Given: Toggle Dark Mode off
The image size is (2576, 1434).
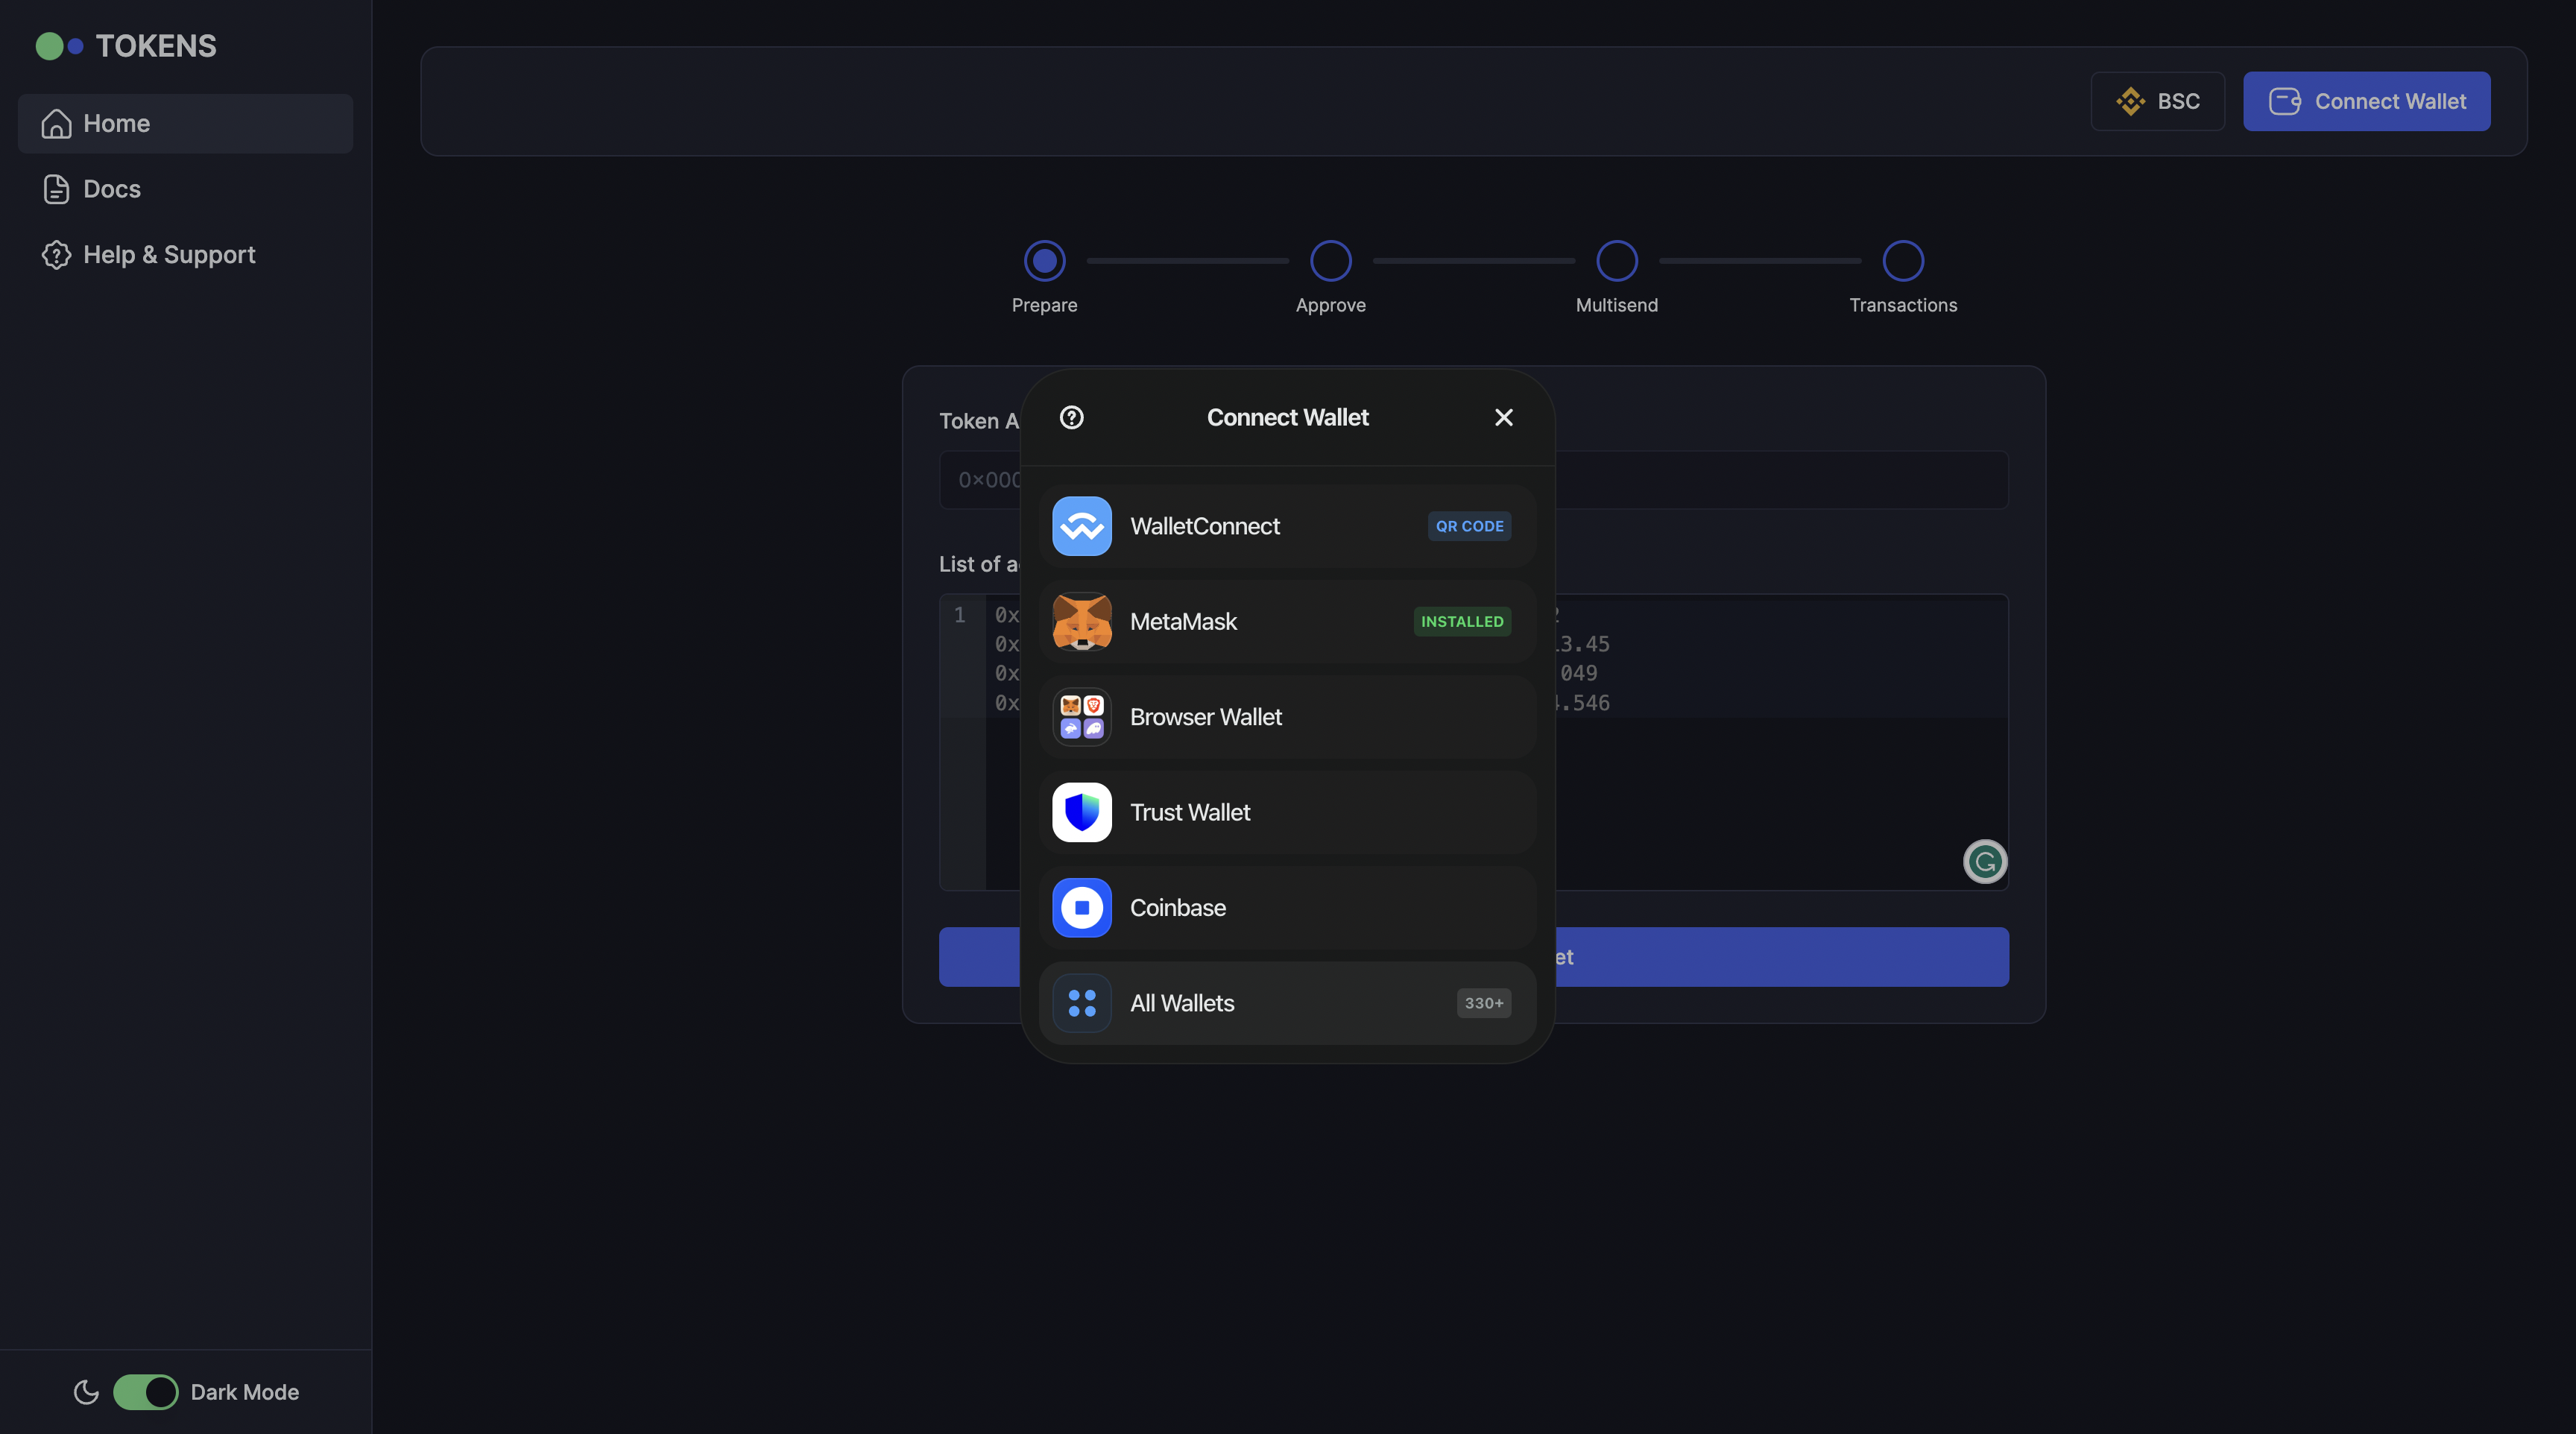Looking at the screenshot, I should coord(146,1392).
